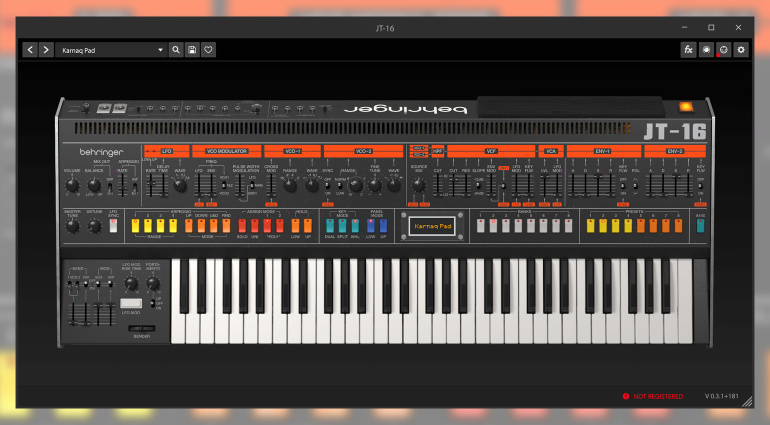Click the face icon with red dot
The width and height of the screenshot is (770, 425).
pos(723,50)
